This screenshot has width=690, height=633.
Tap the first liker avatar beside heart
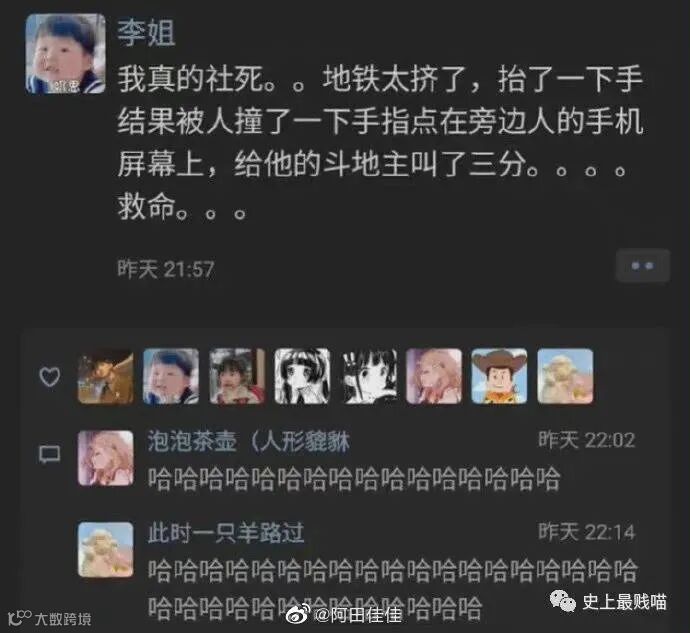(x=106, y=376)
